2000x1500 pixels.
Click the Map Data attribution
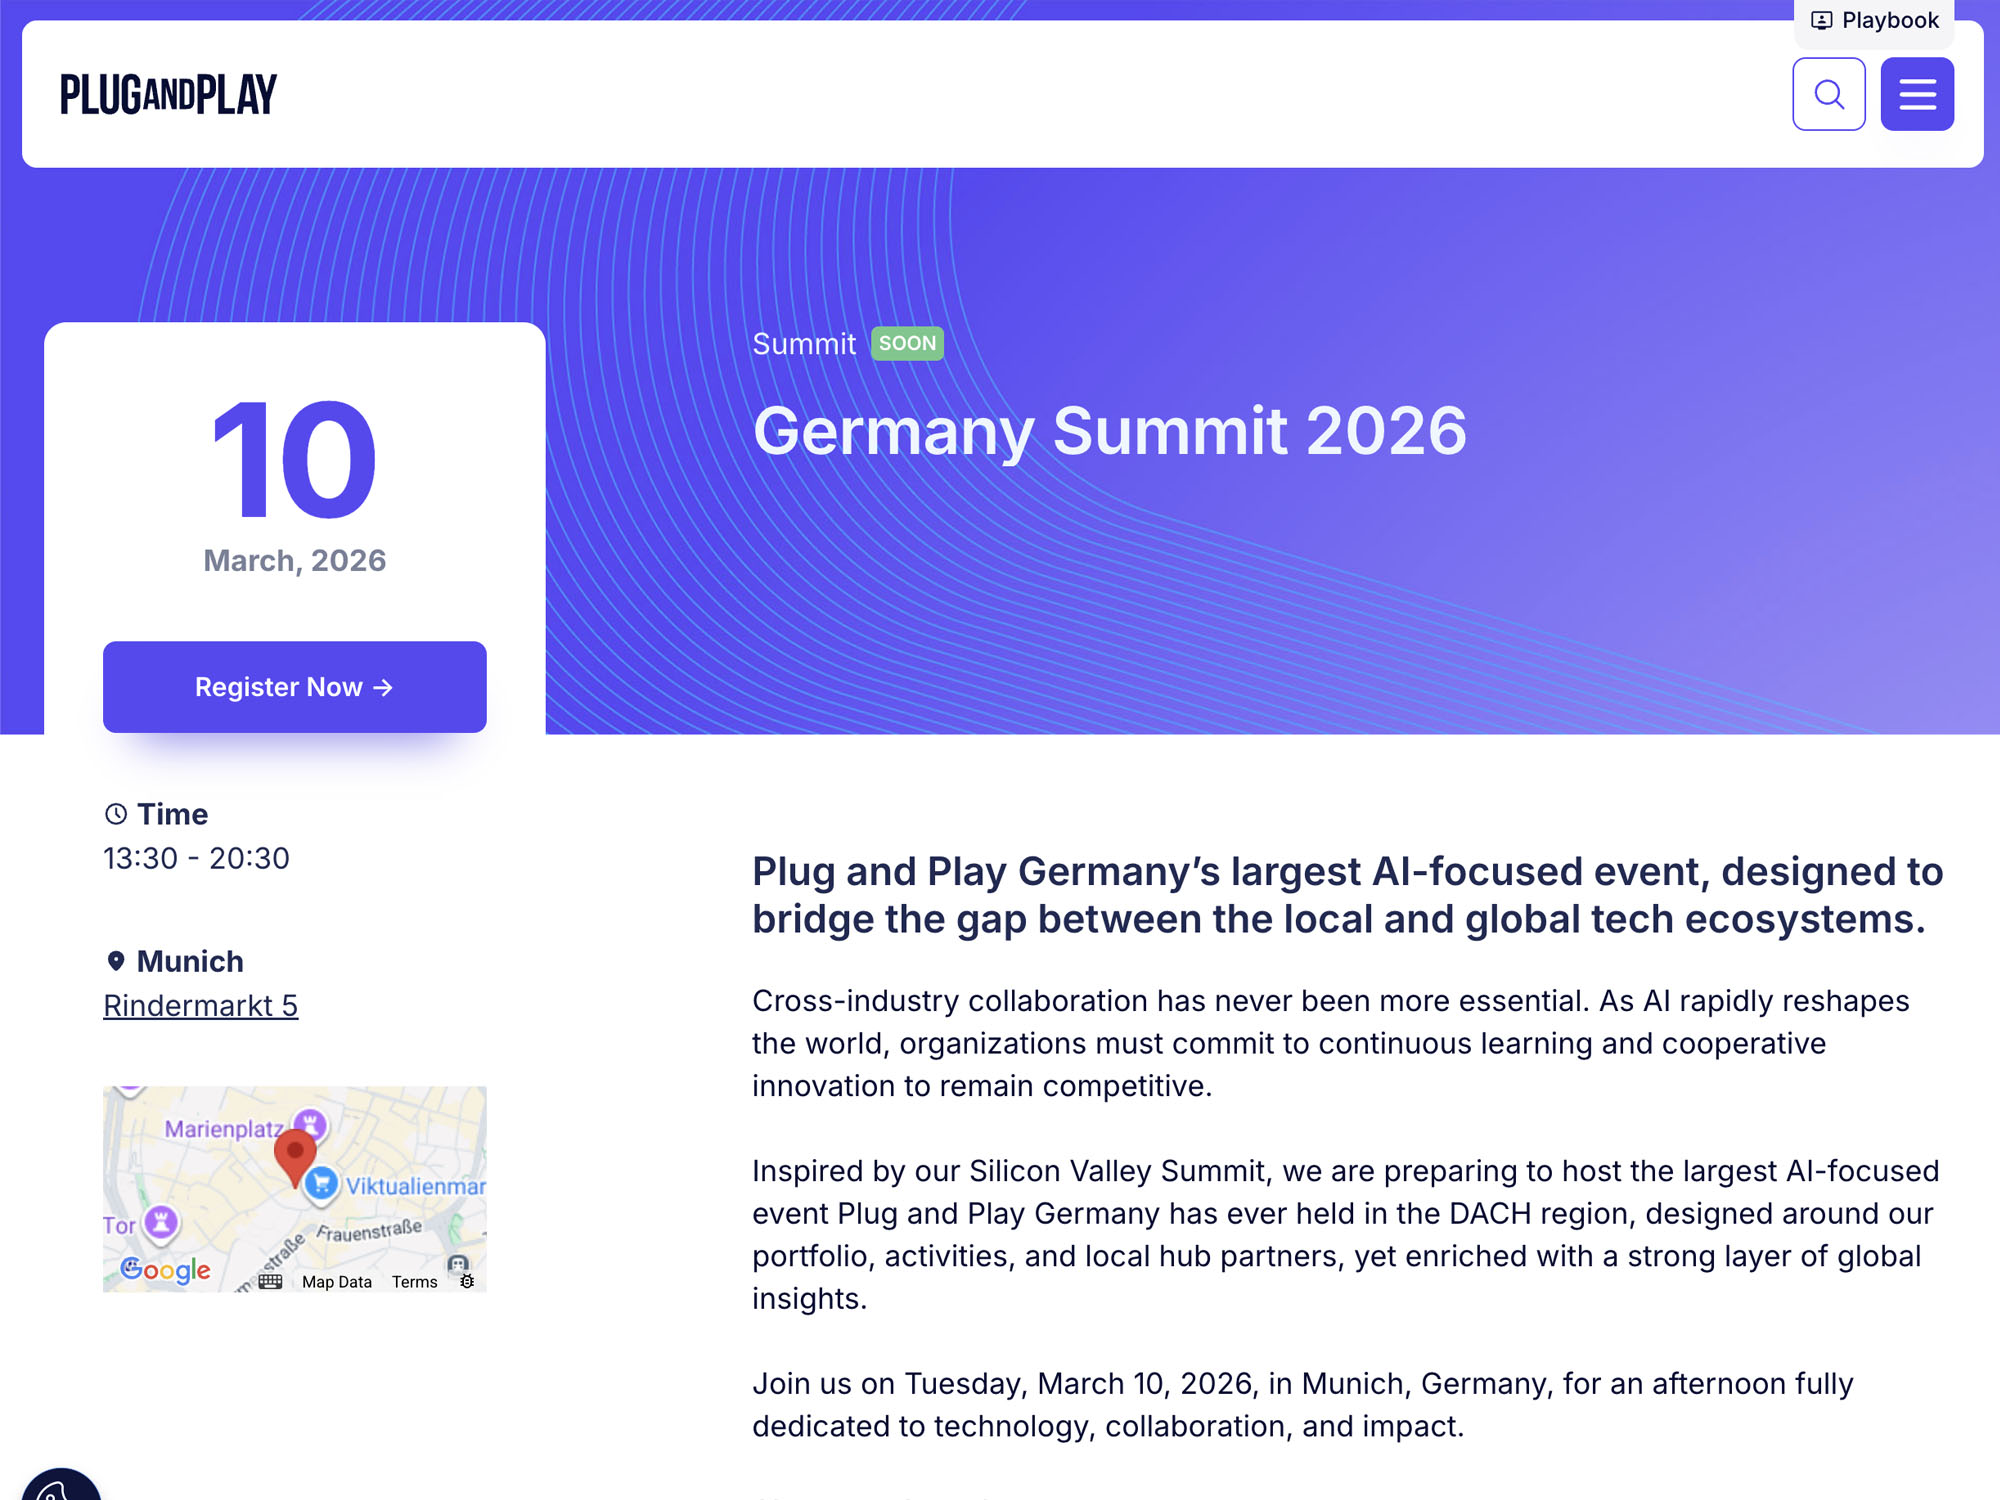pos(337,1283)
